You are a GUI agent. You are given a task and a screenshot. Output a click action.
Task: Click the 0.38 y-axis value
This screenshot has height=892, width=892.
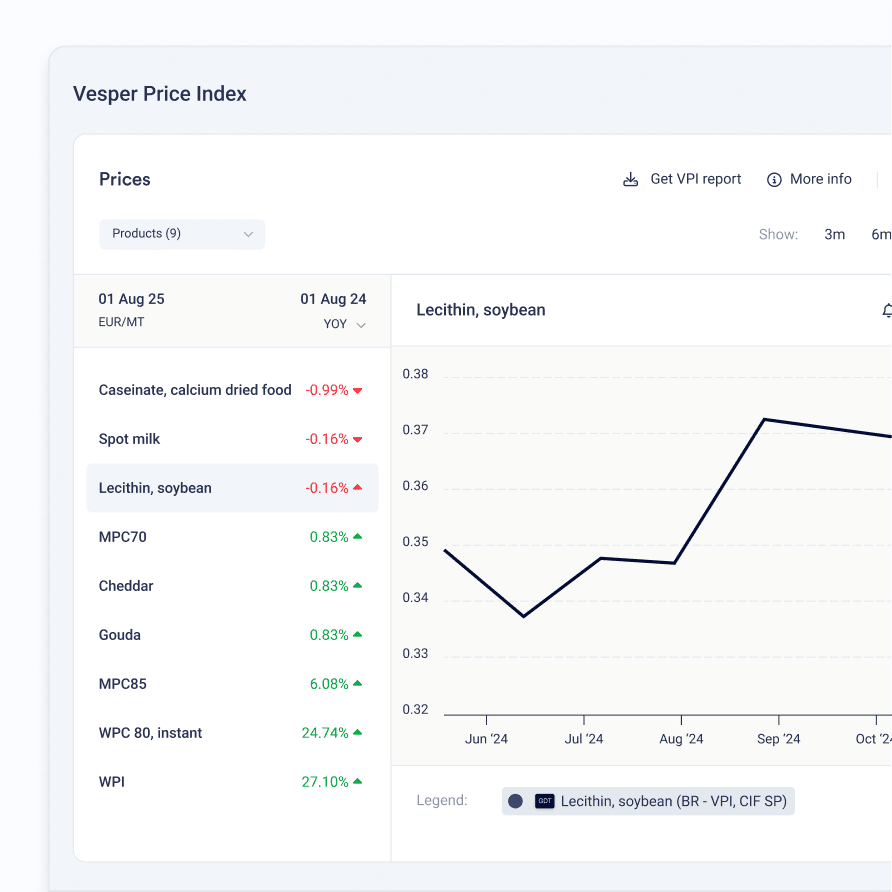click(x=415, y=374)
